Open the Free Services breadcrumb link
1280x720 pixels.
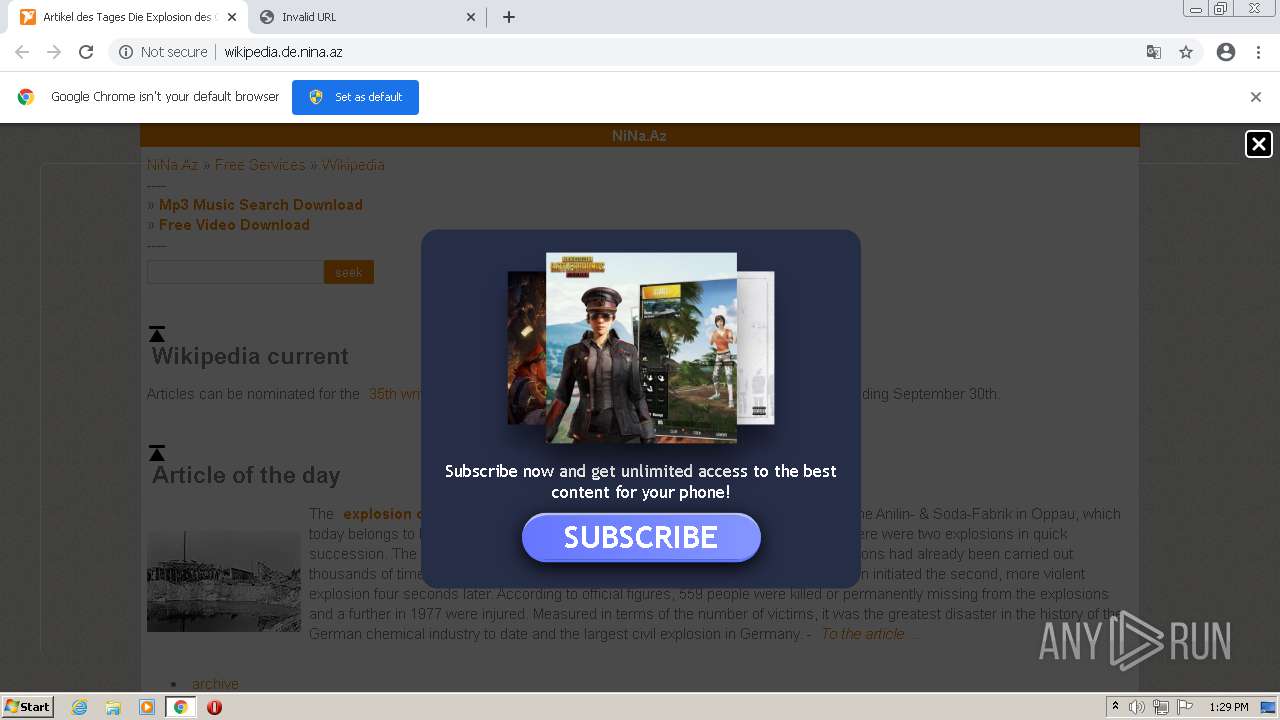(260, 165)
